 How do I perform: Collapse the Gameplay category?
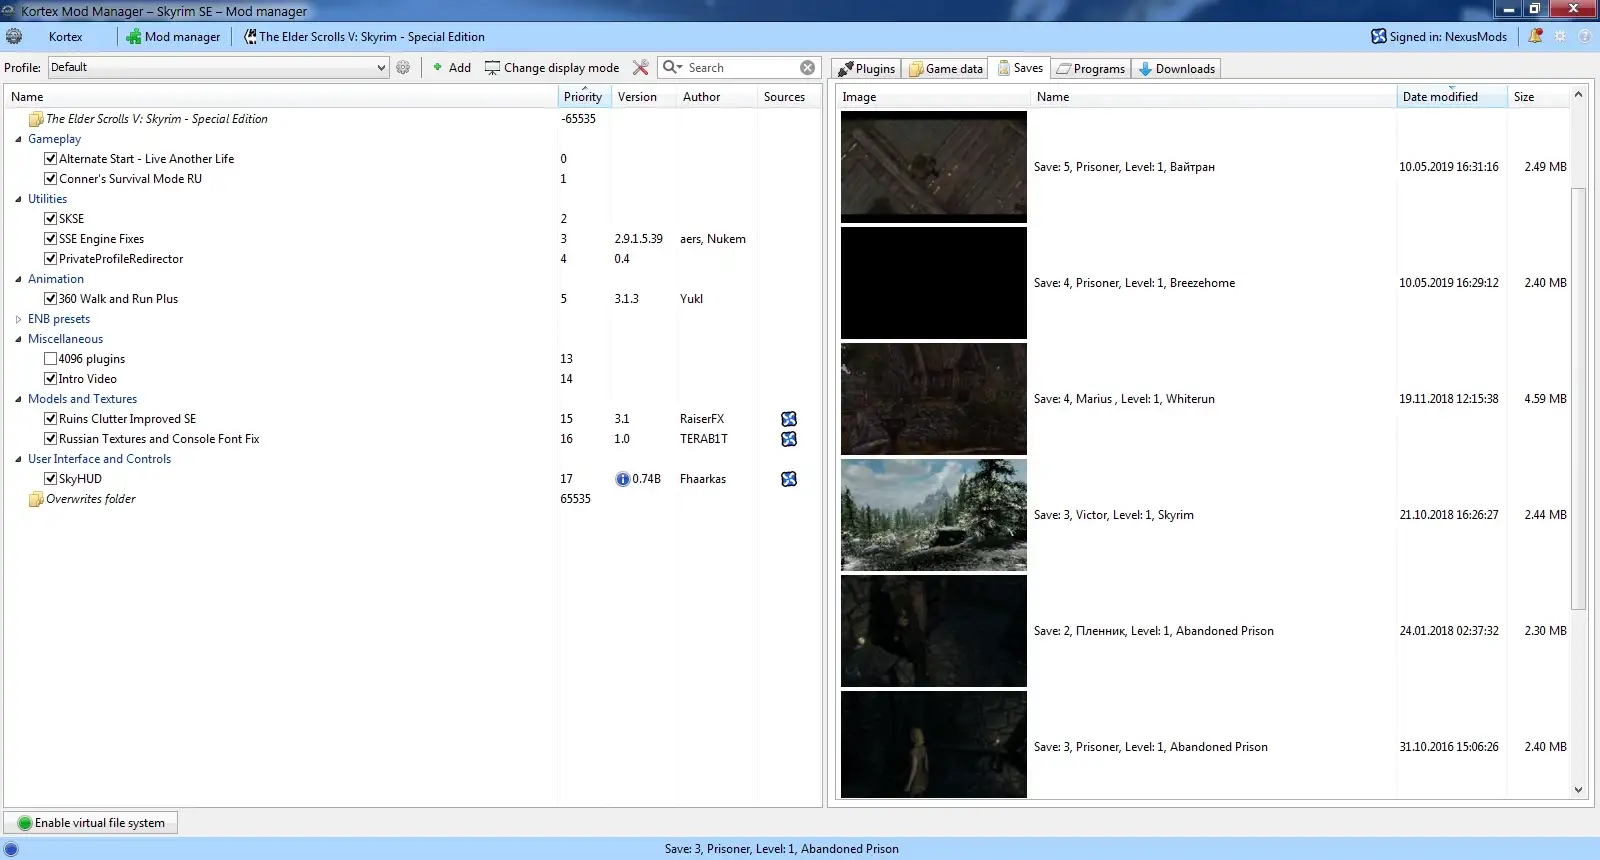pos(18,139)
